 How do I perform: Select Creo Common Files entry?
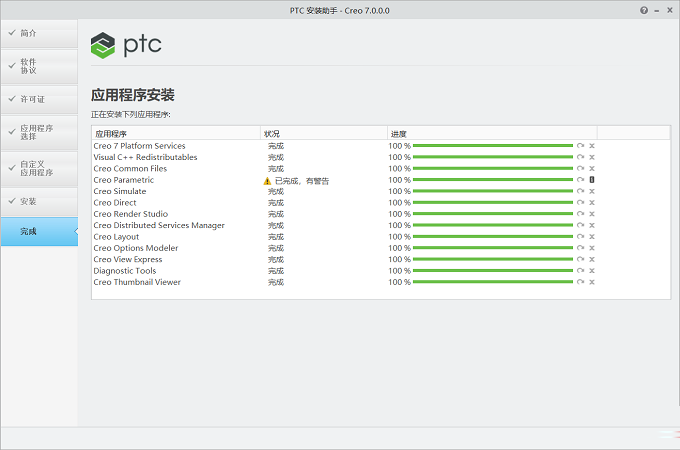click(x=130, y=168)
